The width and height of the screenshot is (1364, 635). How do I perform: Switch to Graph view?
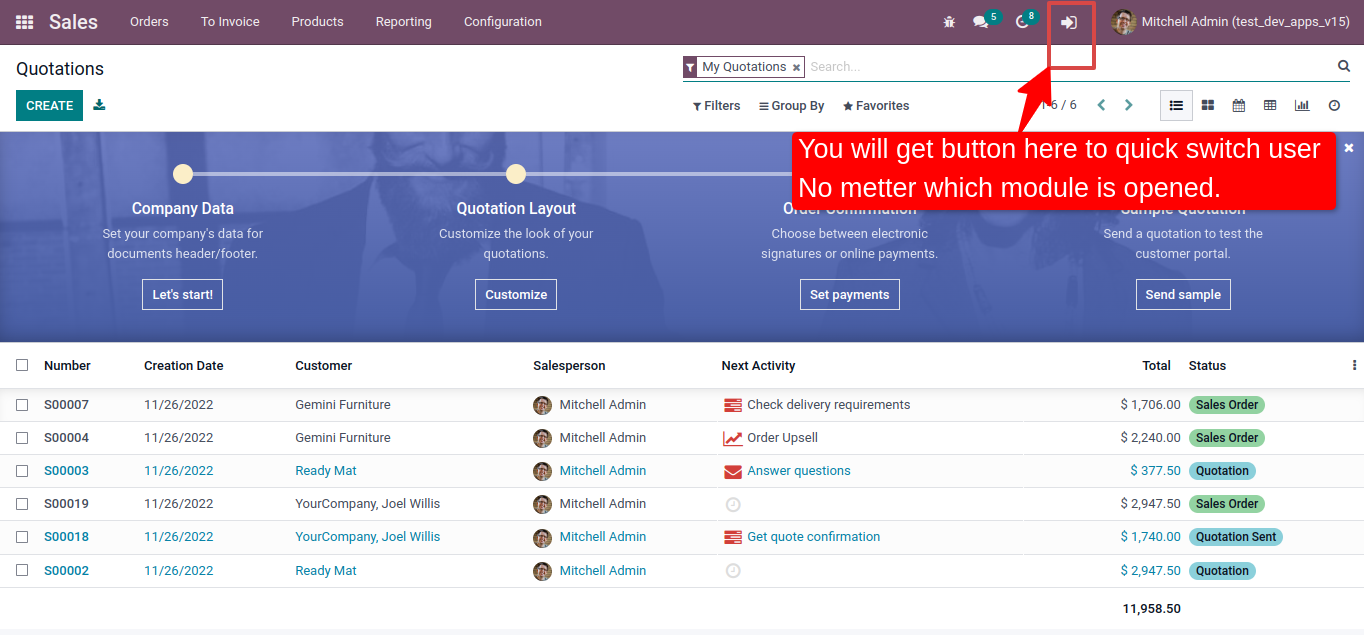coord(1302,105)
